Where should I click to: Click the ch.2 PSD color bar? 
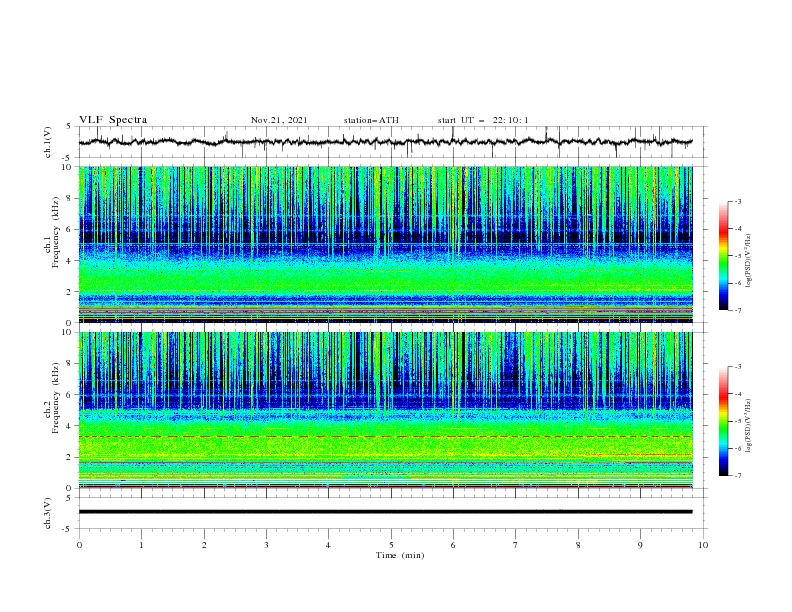pyautogui.click(x=723, y=421)
